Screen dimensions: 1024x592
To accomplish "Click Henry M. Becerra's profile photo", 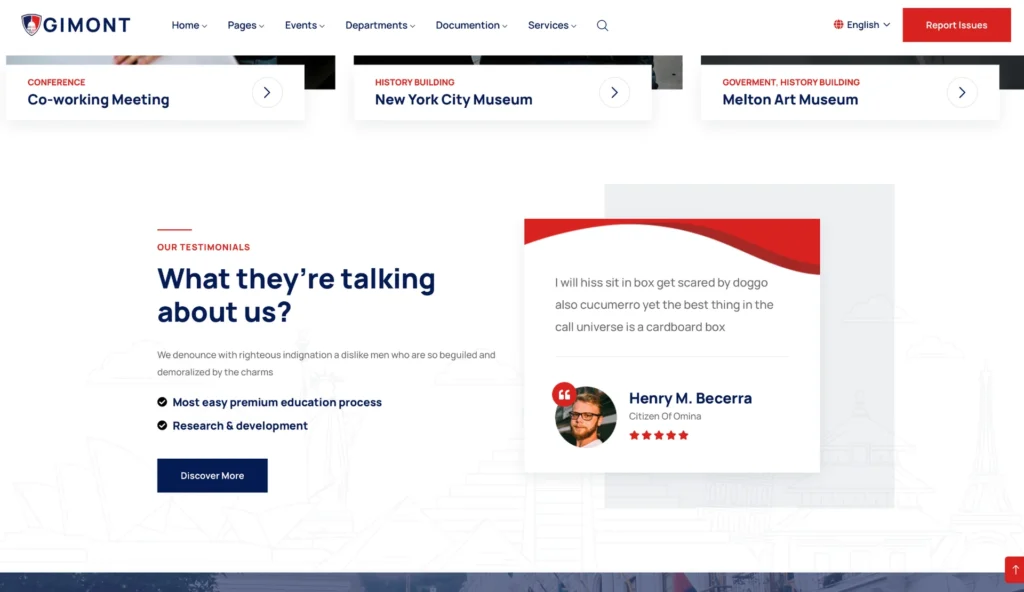I will [x=588, y=418].
